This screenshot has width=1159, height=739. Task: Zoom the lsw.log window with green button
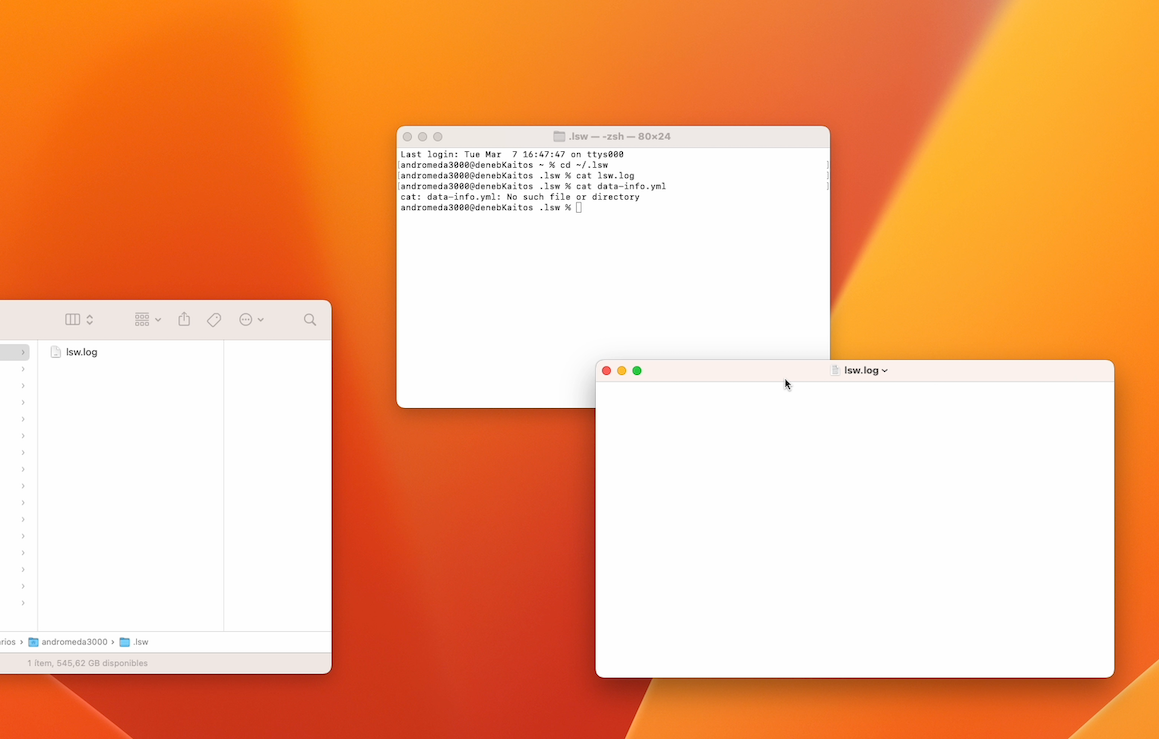(637, 370)
